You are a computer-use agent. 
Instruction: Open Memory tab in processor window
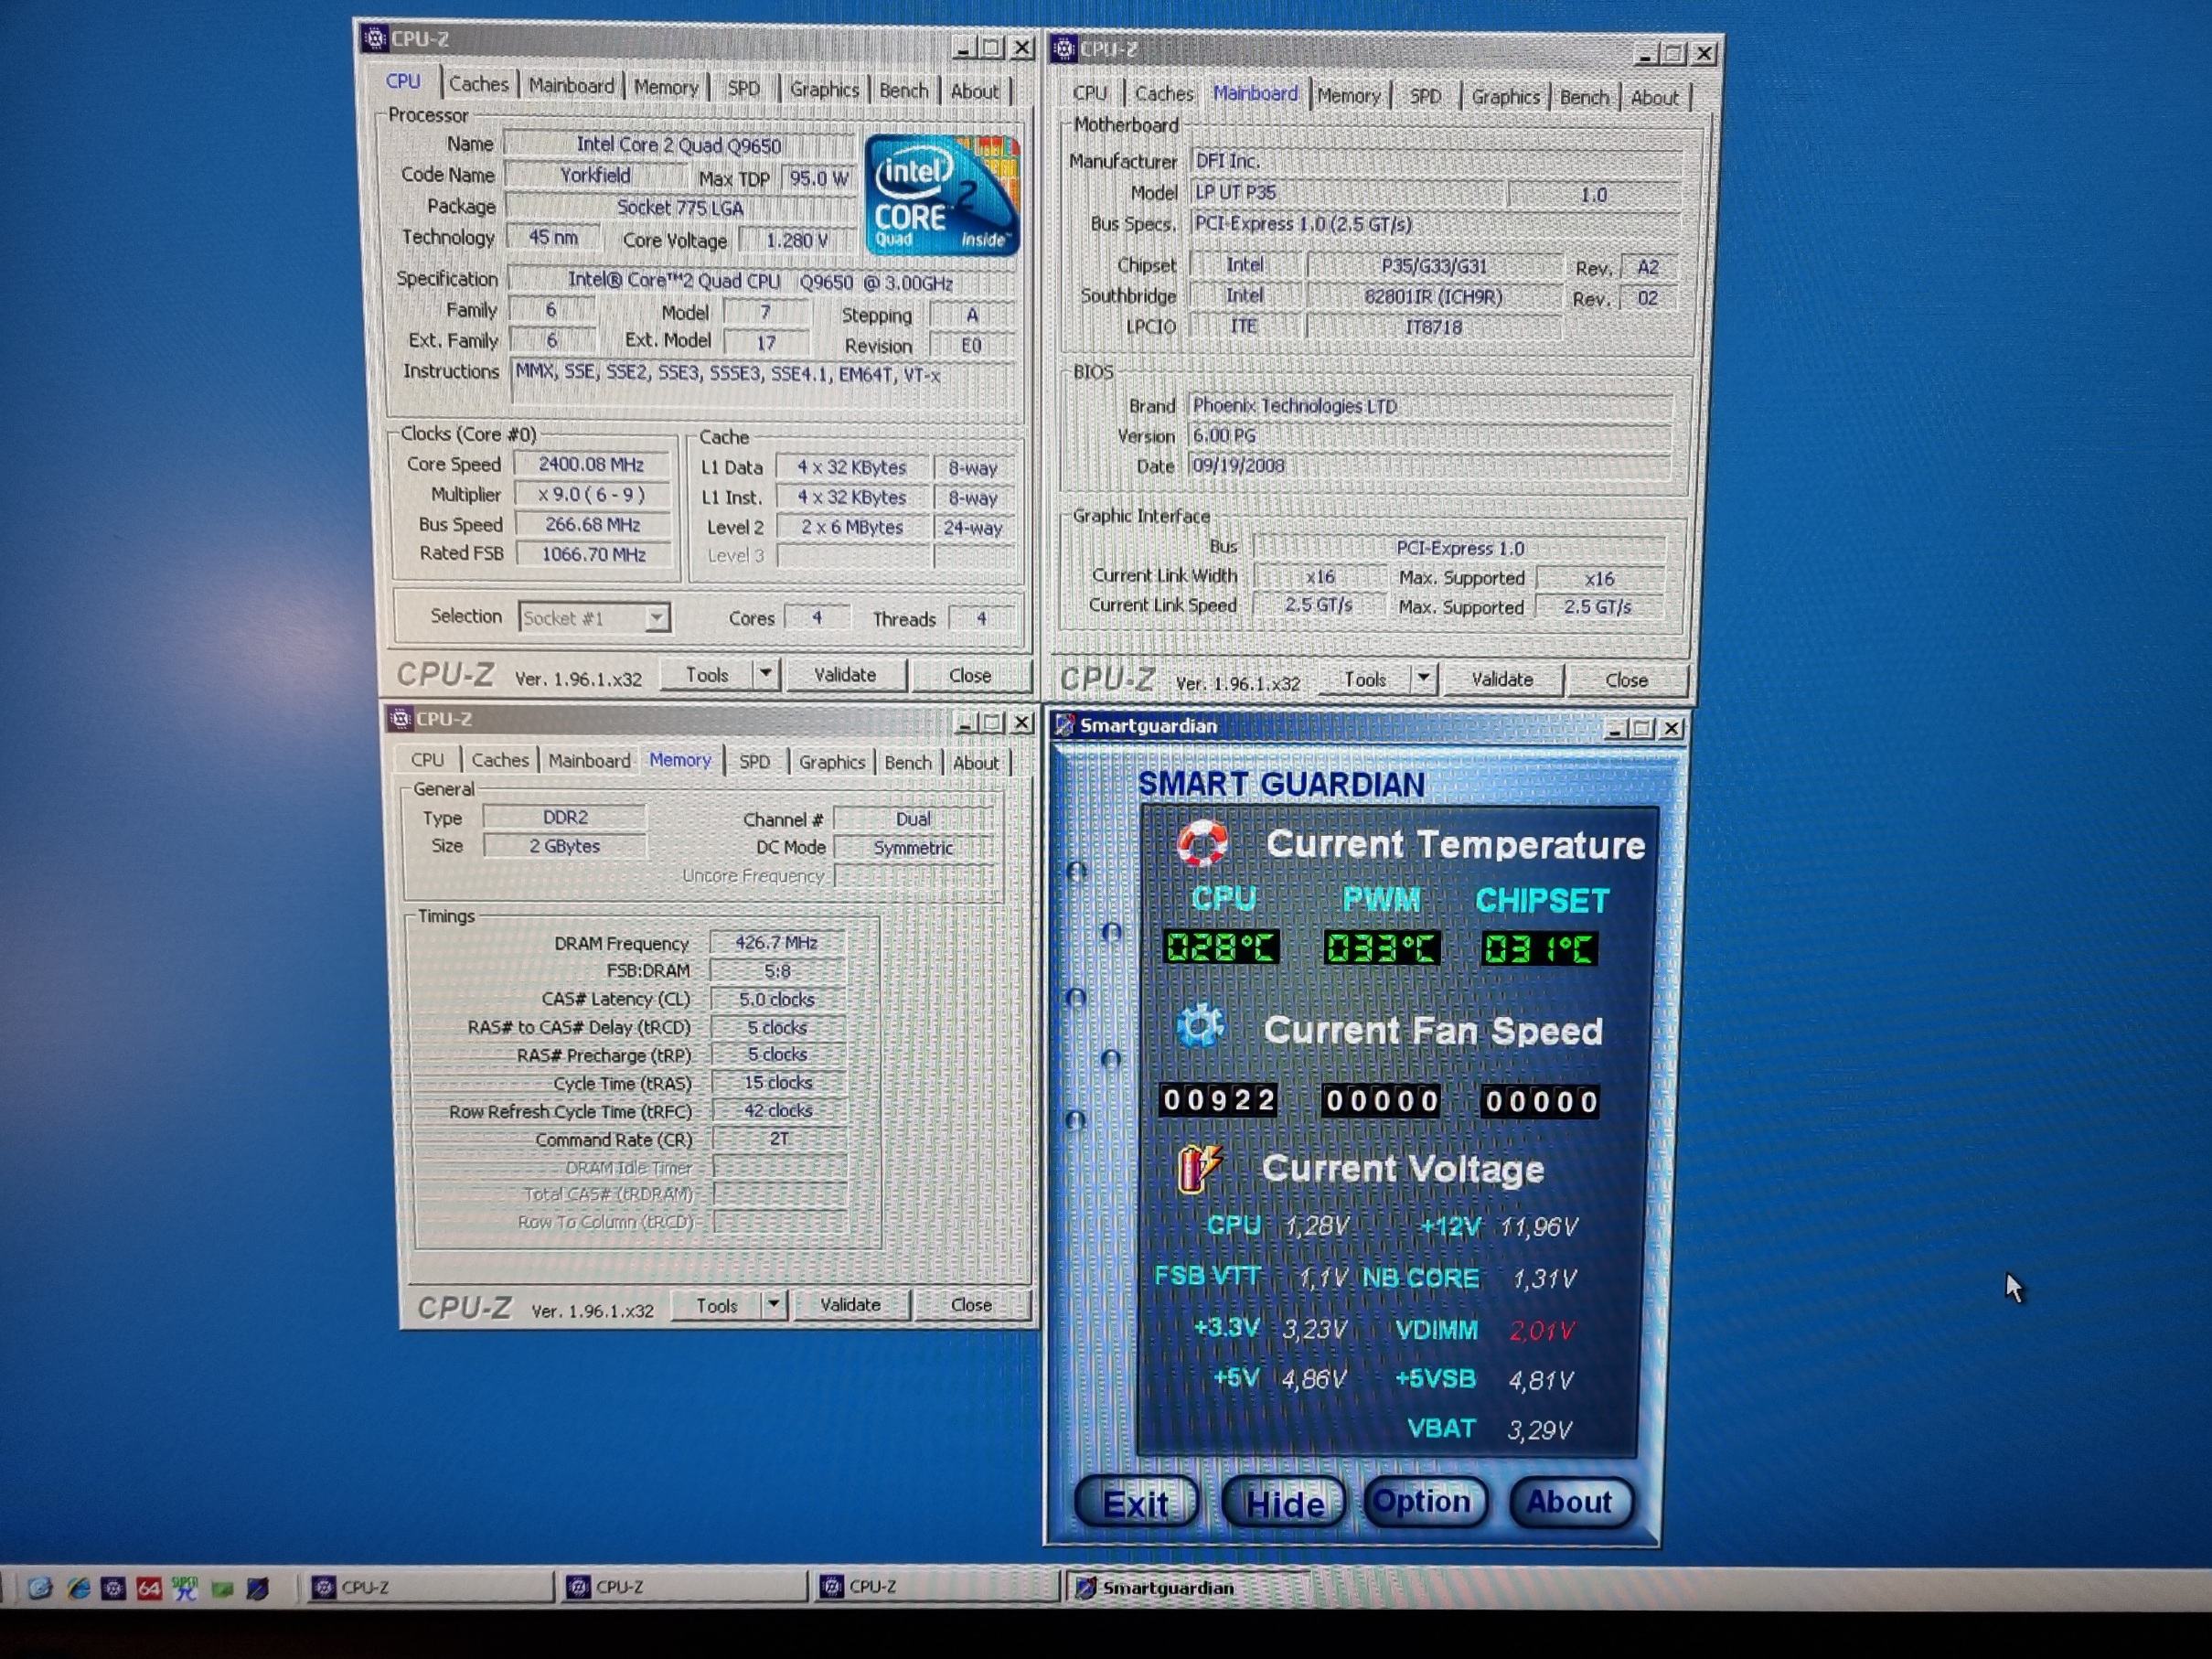[666, 87]
